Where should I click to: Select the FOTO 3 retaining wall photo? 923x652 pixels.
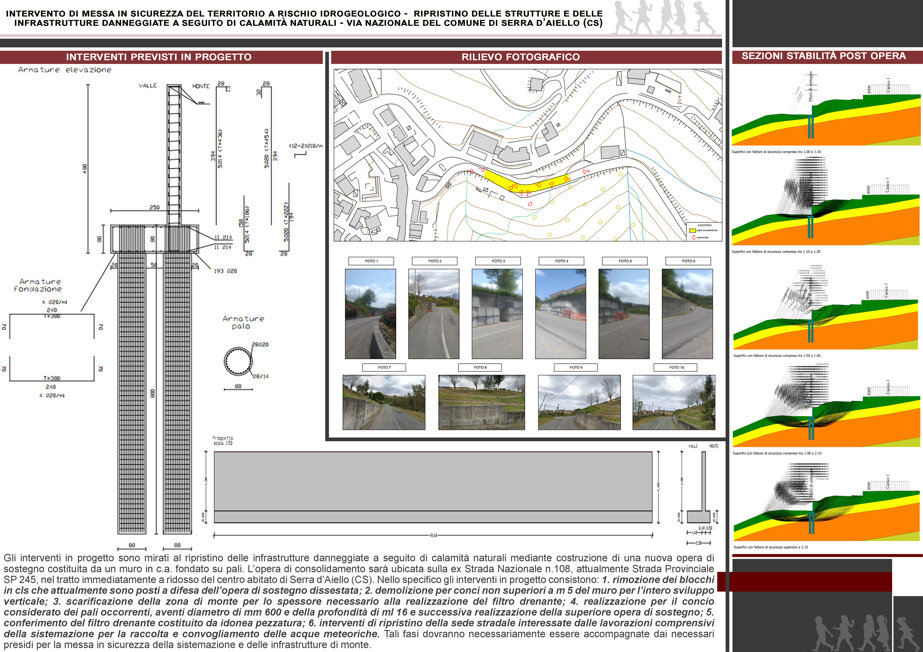coord(497,314)
